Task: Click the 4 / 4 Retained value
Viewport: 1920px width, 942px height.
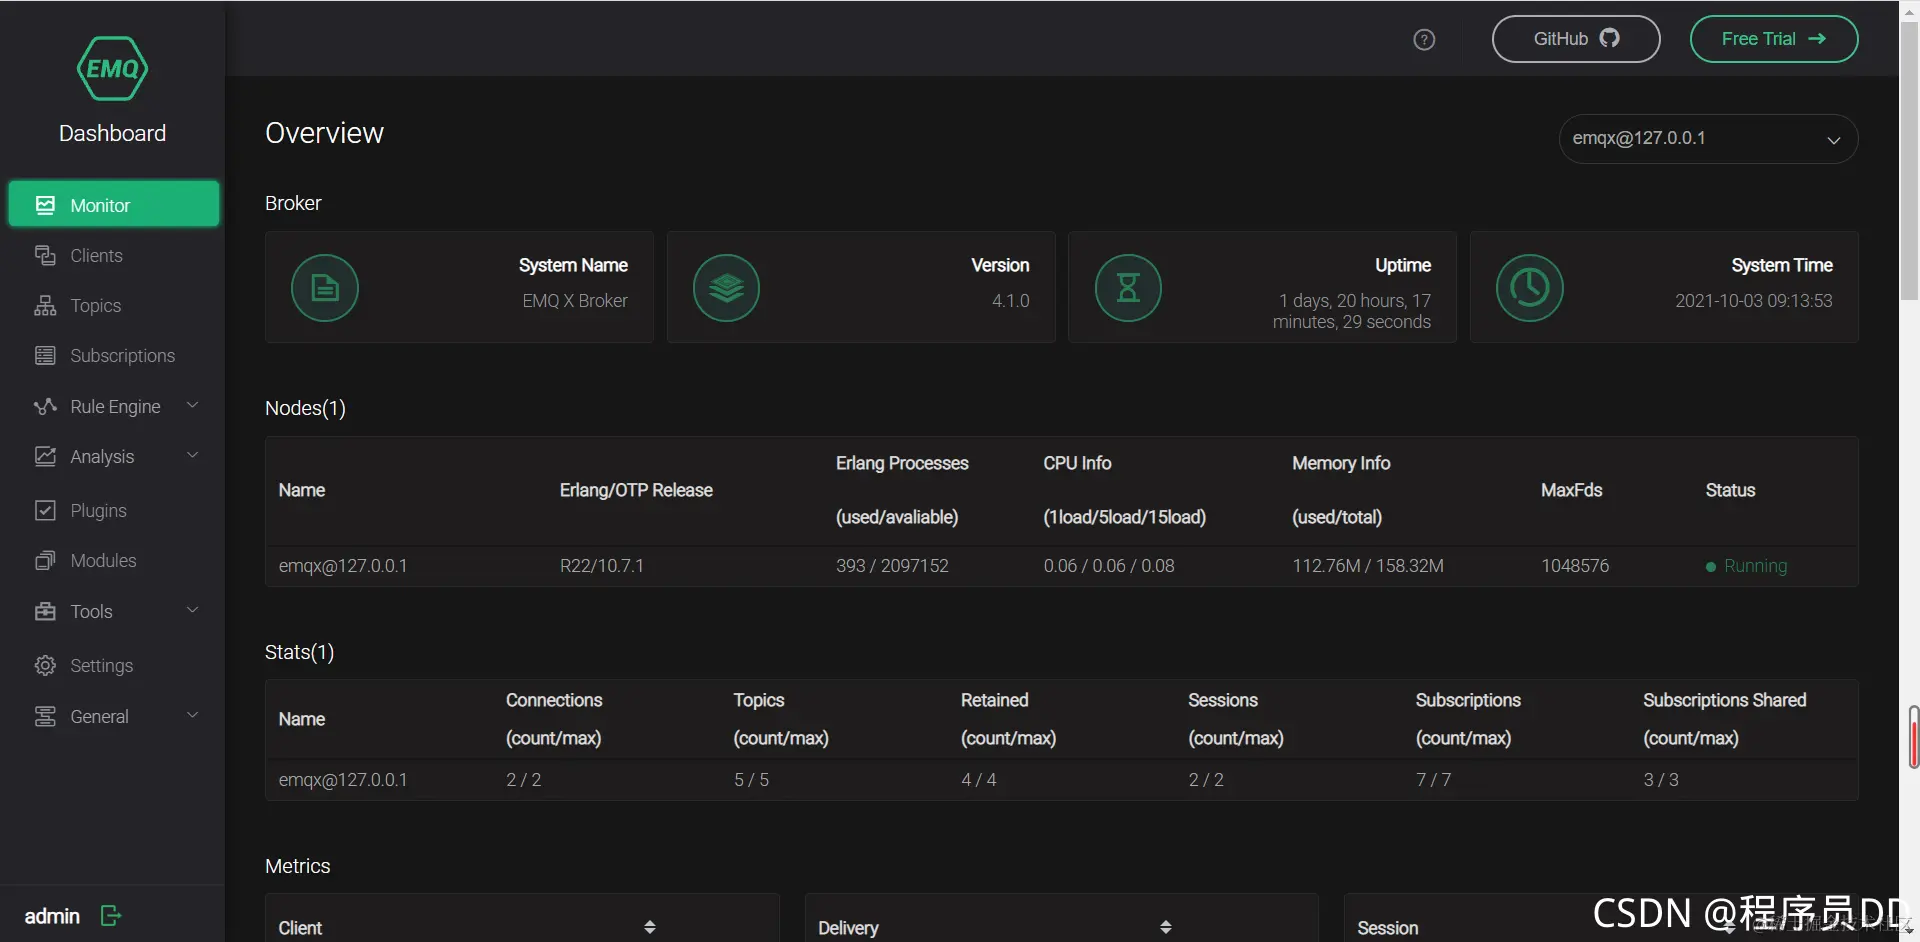Action: [x=979, y=780]
